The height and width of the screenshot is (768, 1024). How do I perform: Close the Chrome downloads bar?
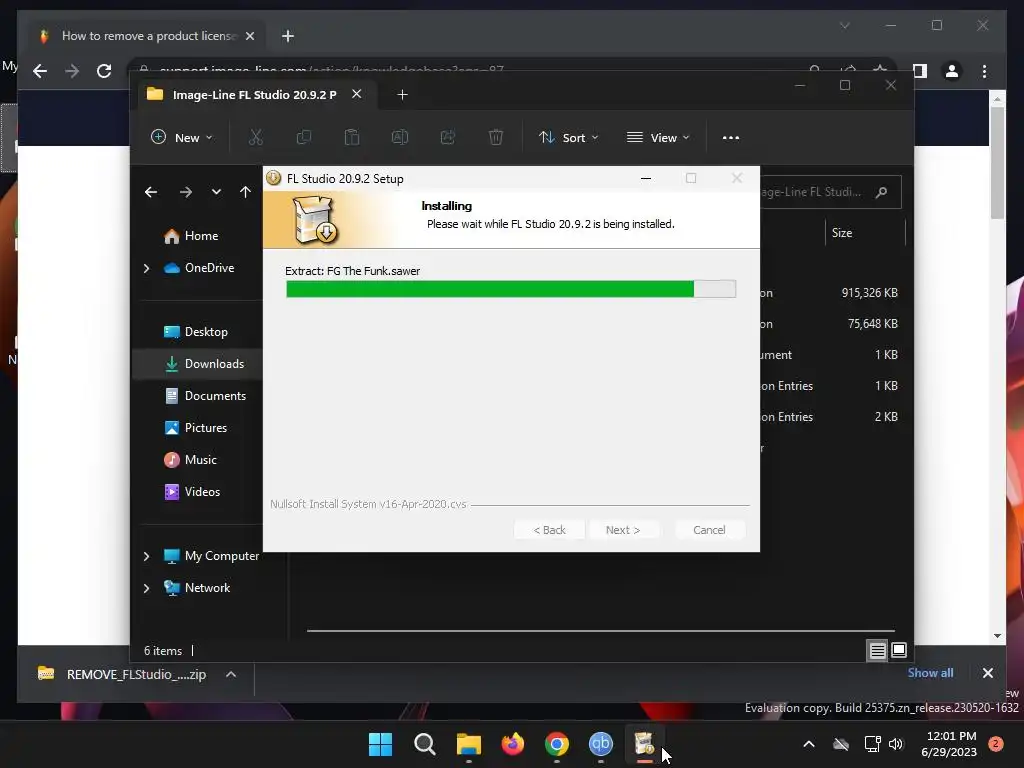tap(987, 673)
